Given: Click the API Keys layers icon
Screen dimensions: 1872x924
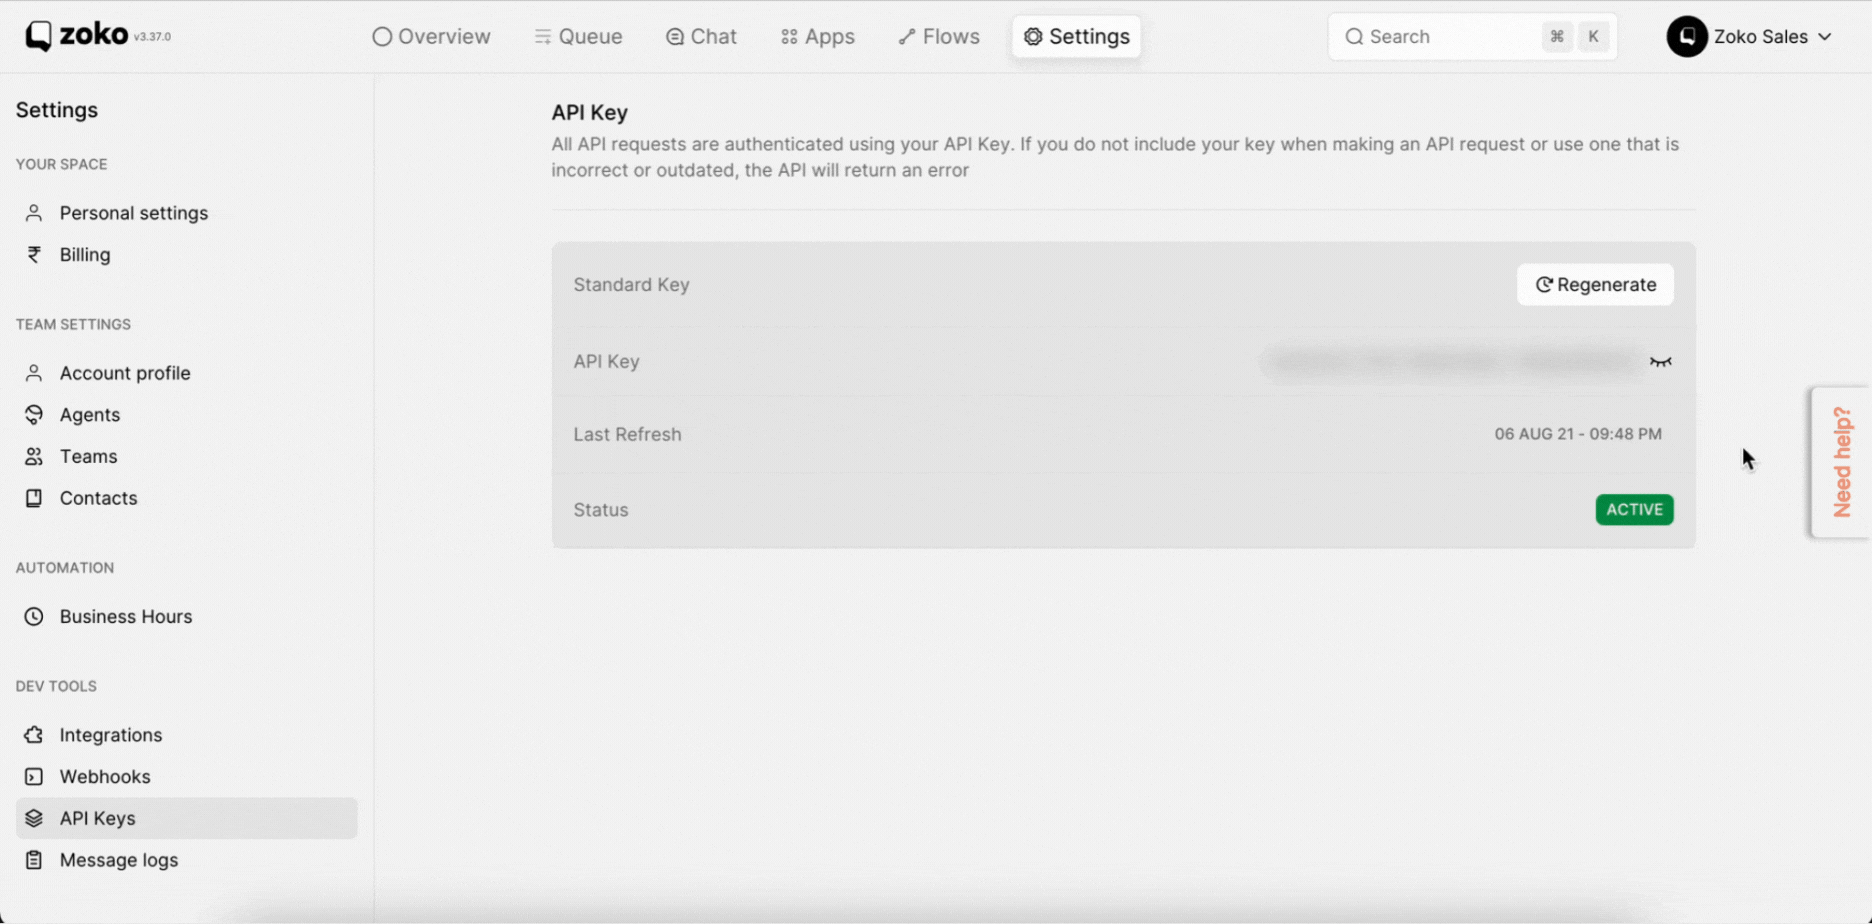Looking at the screenshot, I should 34,818.
